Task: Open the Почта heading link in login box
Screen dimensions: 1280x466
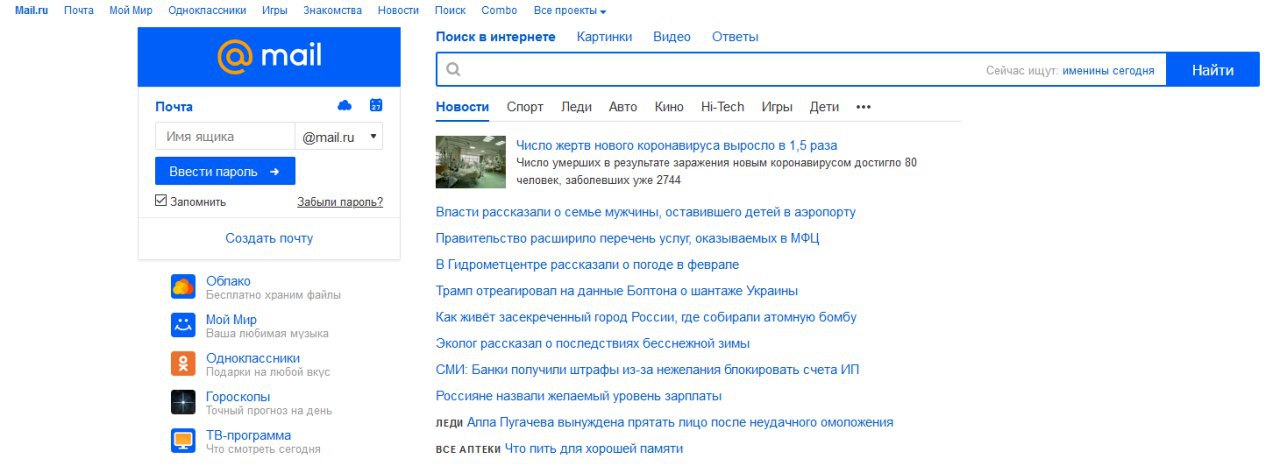Action: [x=174, y=106]
